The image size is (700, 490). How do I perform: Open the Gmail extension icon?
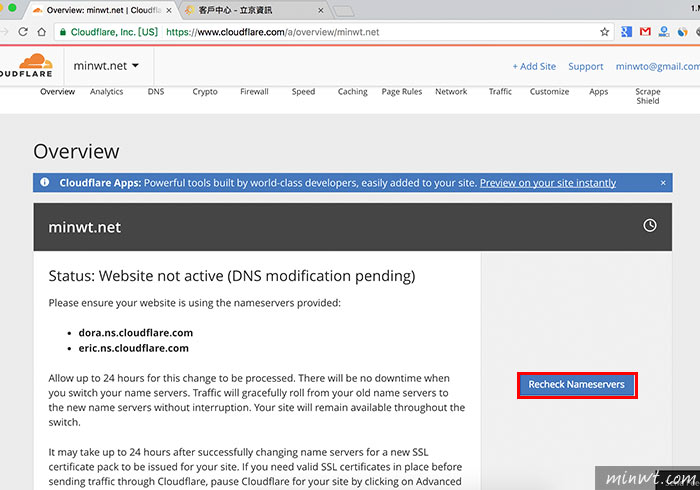[x=645, y=32]
